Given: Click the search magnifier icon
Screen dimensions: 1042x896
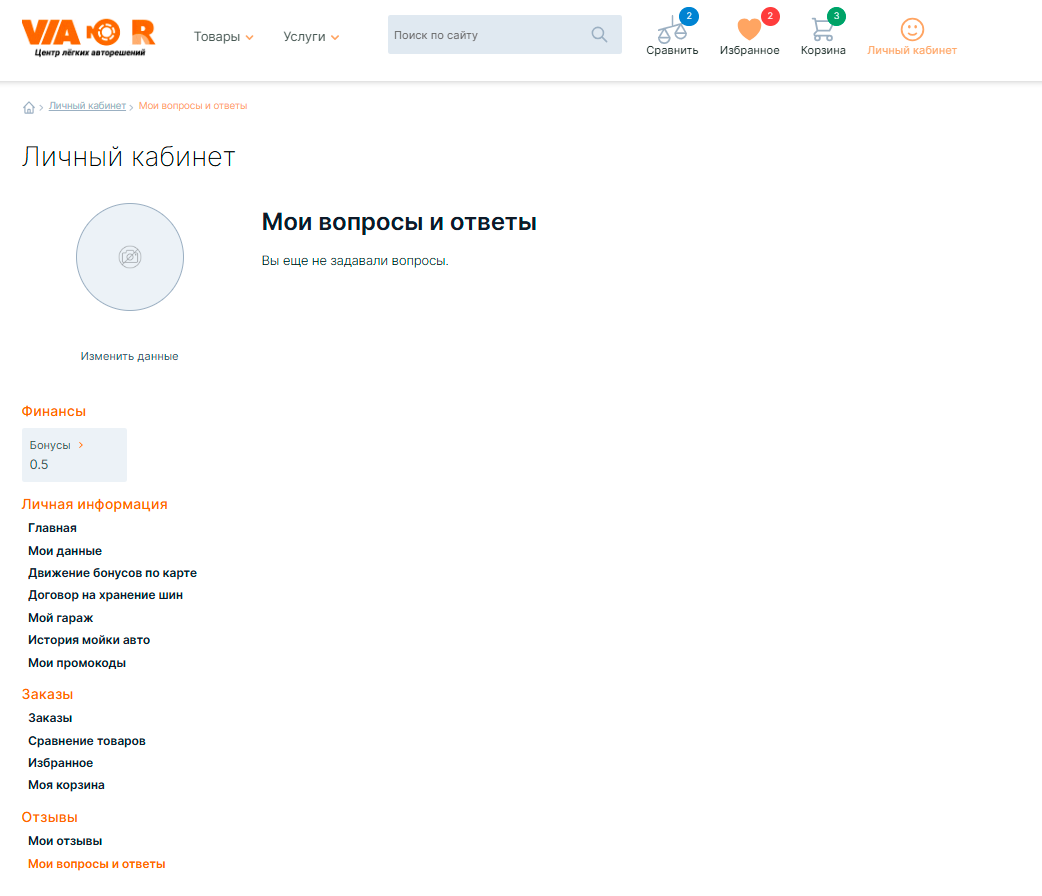Looking at the screenshot, I should [x=599, y=35].
